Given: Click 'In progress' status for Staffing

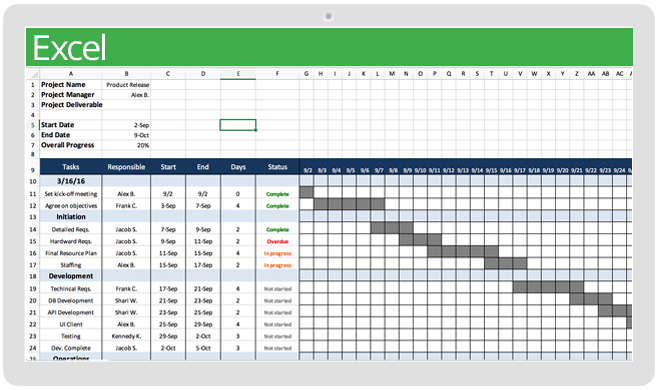Looking at the screenshot, I should 277,265.
